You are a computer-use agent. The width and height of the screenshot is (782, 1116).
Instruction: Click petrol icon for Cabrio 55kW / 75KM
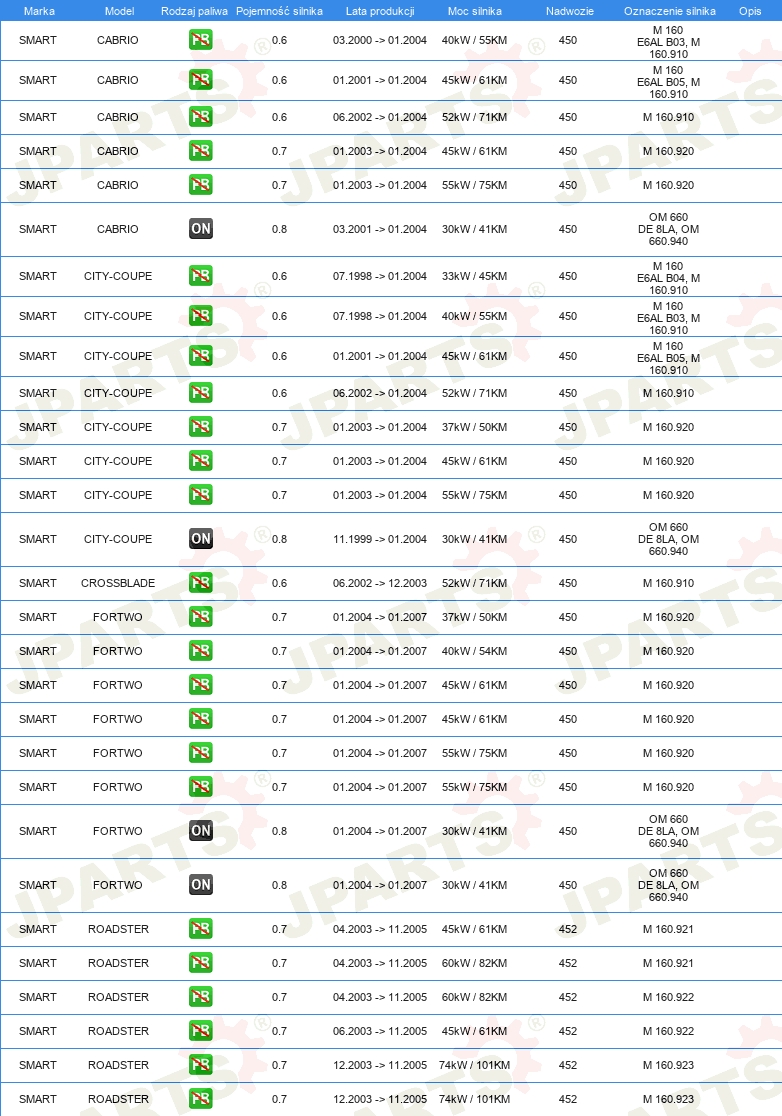click(201, 185)
